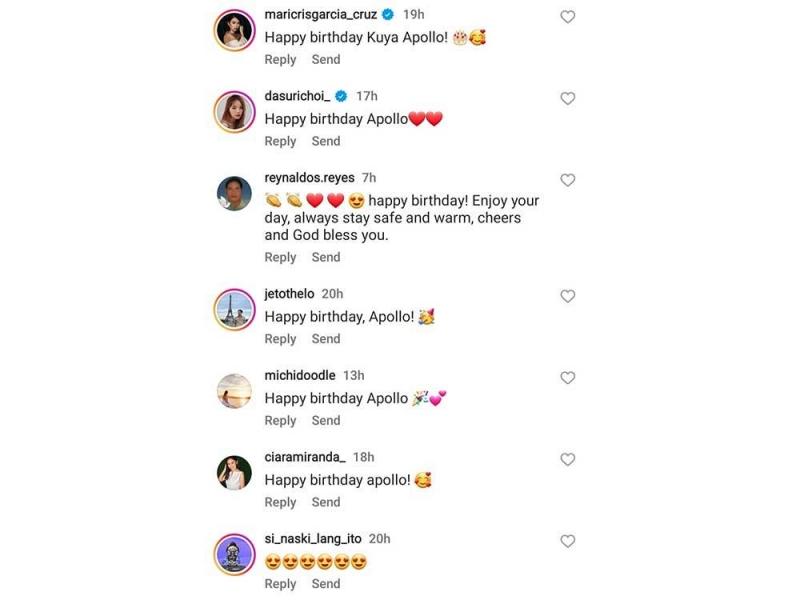Like reynaldos.reyes's comment with the heart
Viewport: 800px width, 600px height.
click(567, 180)
